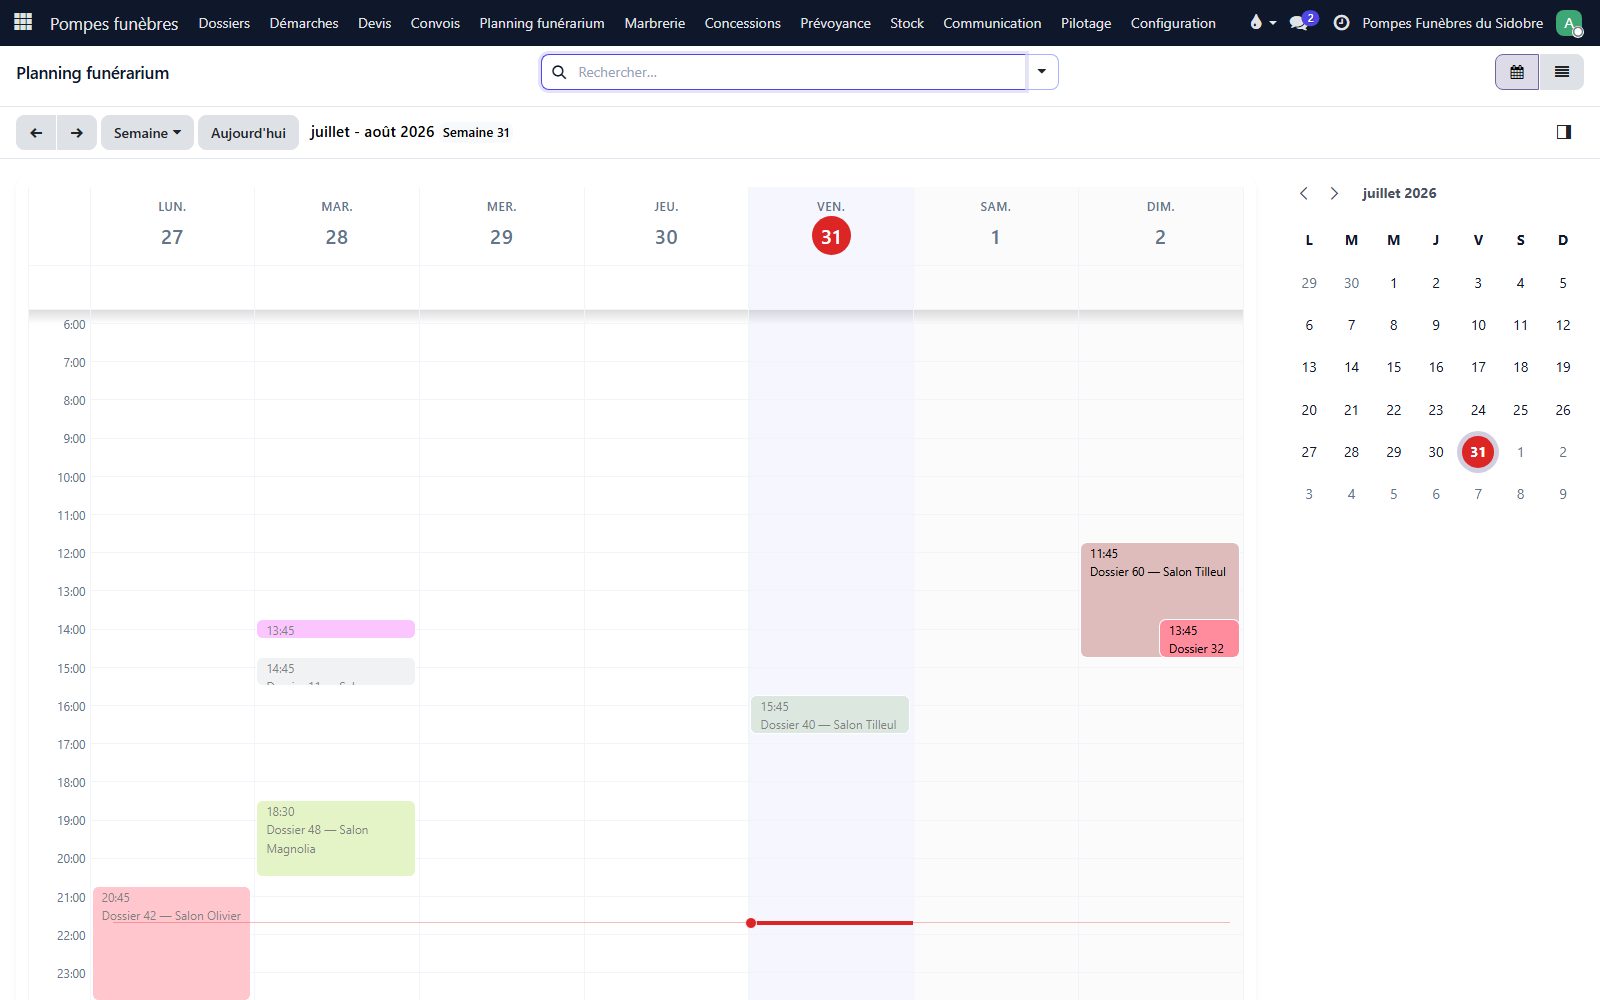Show previous month in mini calendar
The image size is (1600, 1000).
(1304, 193)
